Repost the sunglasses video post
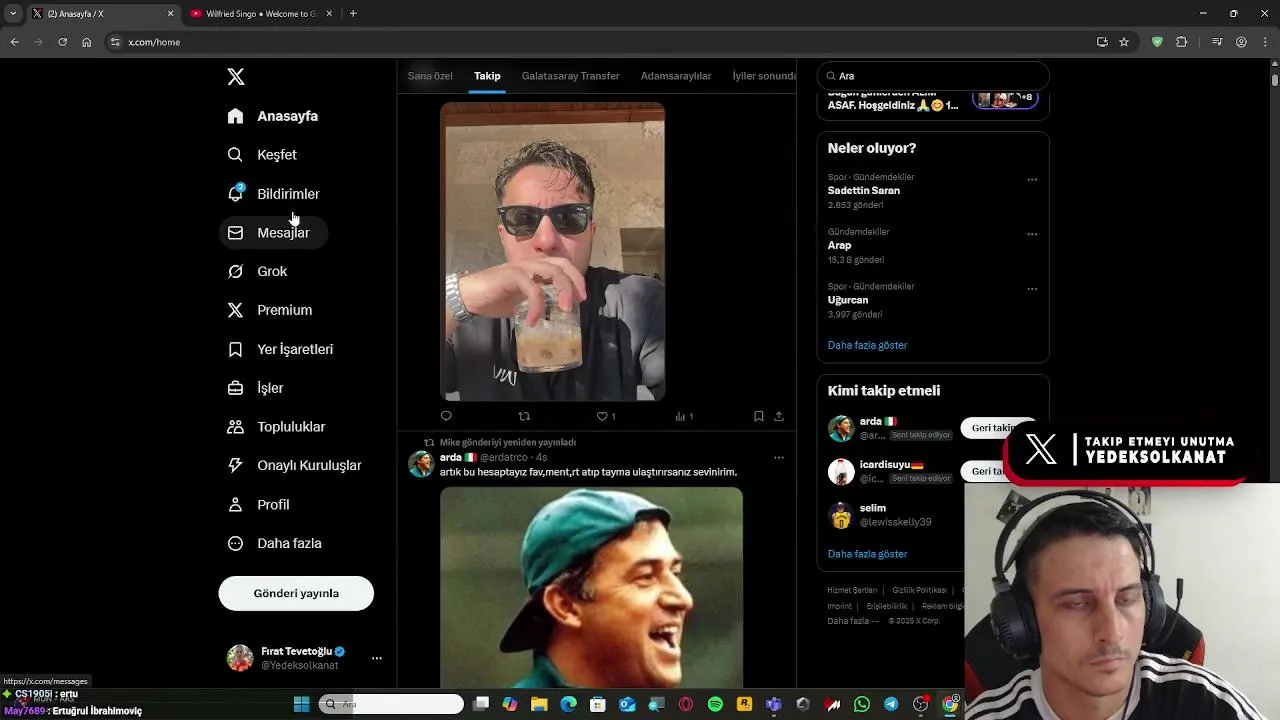The width and height of the screenshot is (1280, 720). [524, 416]
